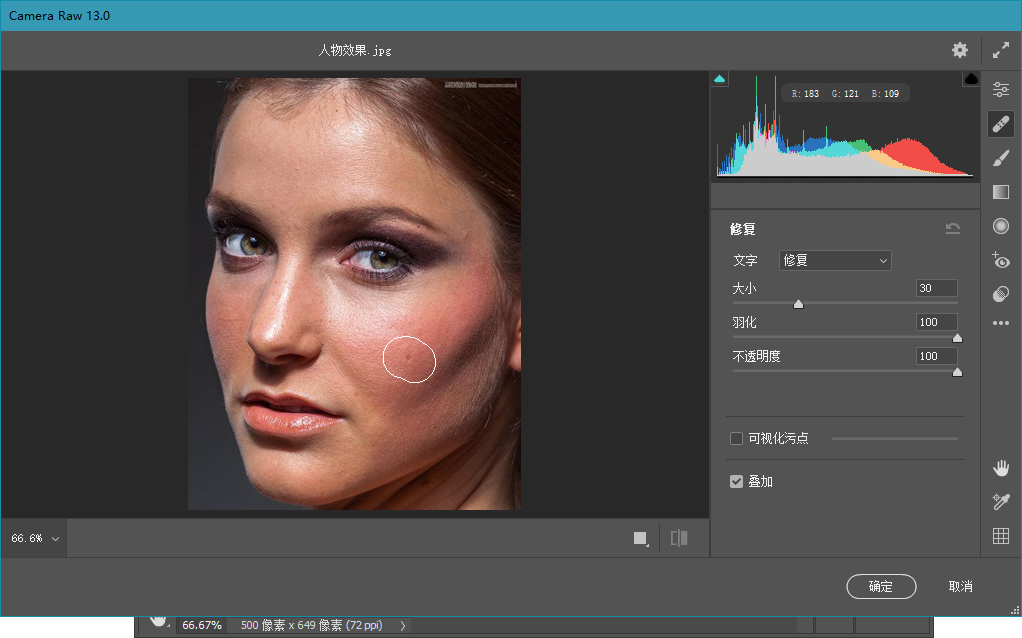The height and width of the screenshot is (638, 1022).
Task: Edit the 不透明度 value field 100
Action: point(937,356)
